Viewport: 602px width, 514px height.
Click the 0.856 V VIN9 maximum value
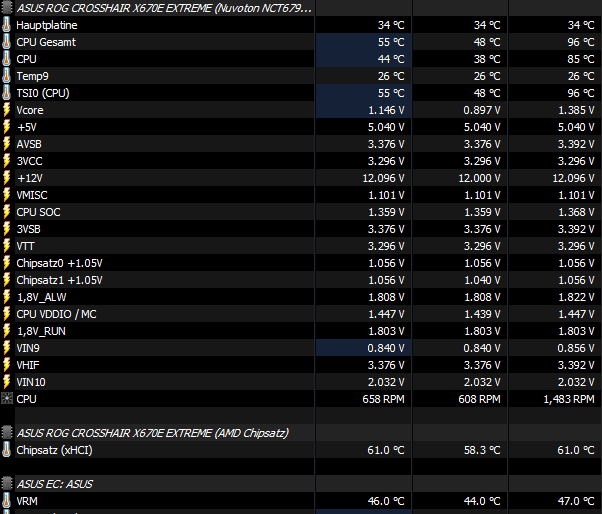pyautogui.click(x=576, y=348)
